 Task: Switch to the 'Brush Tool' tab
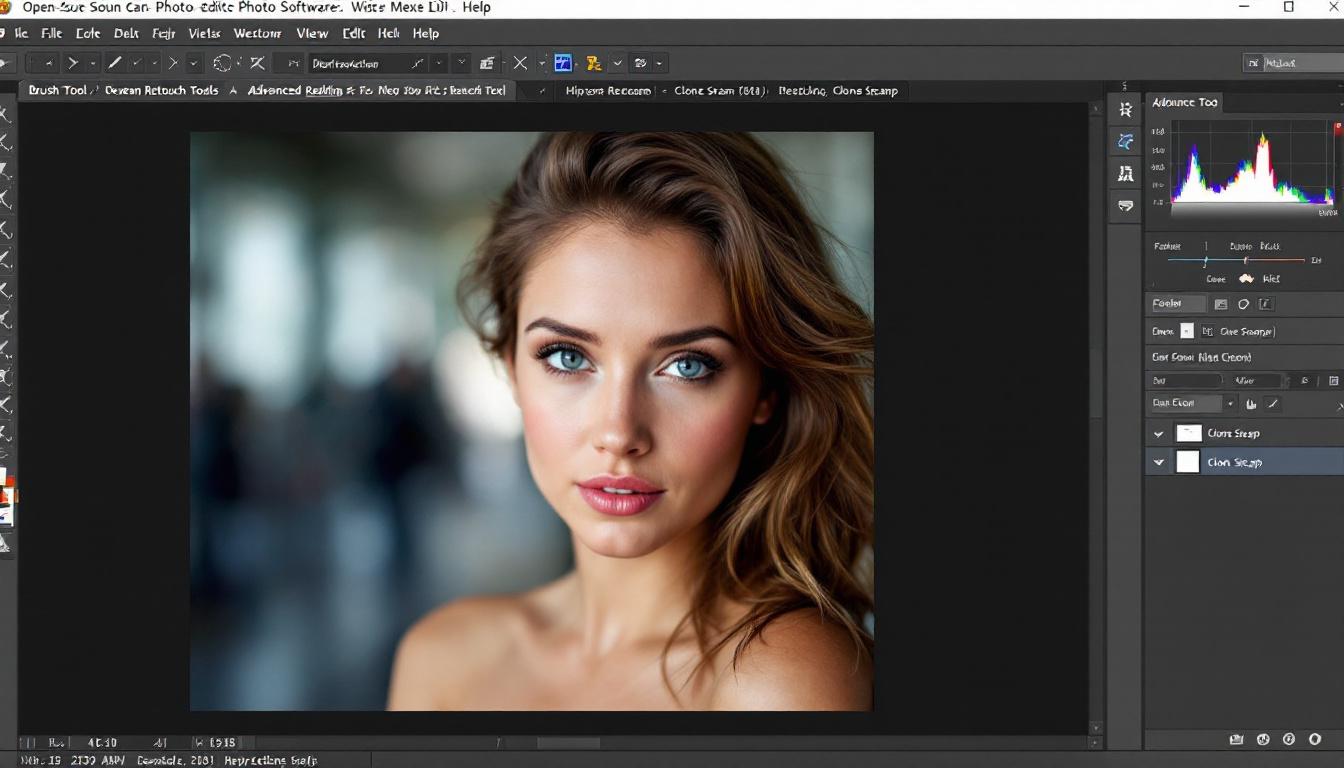tap(57, 90)
